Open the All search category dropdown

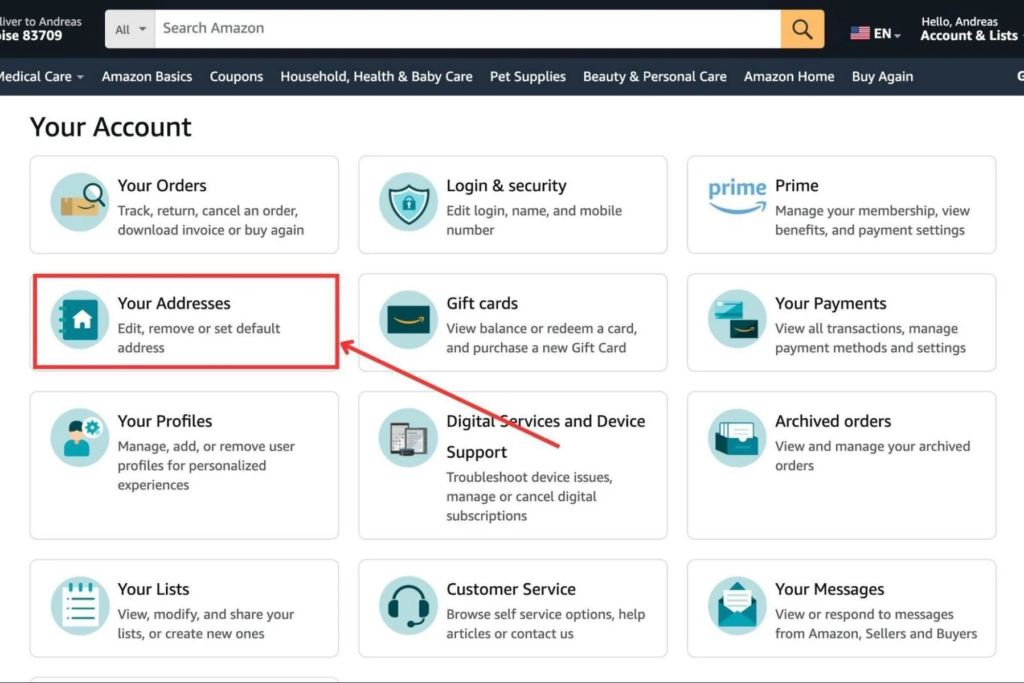(x=130, y=29)
